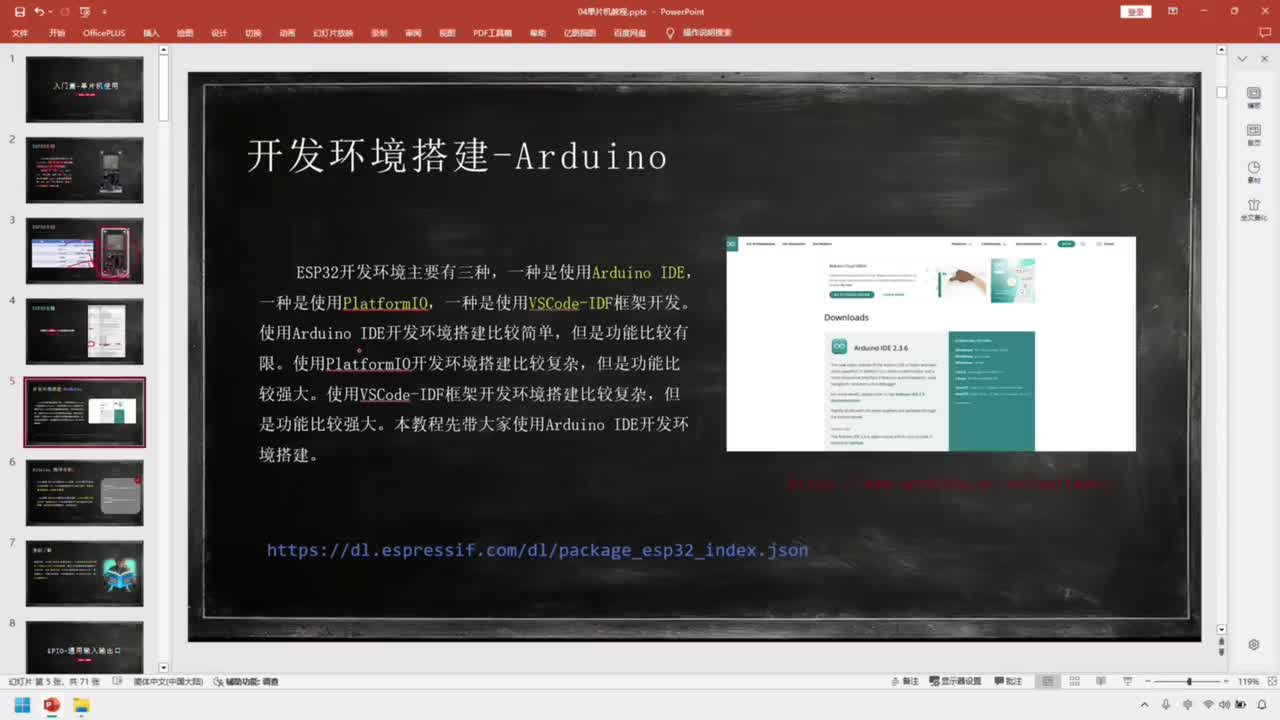
Task: Switch to the 设计 ribbon tab
Action: point(219,33)
